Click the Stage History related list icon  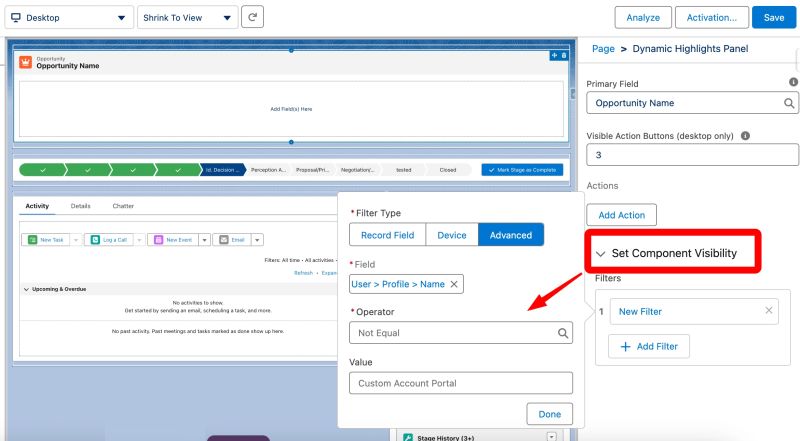click(408, 437)
